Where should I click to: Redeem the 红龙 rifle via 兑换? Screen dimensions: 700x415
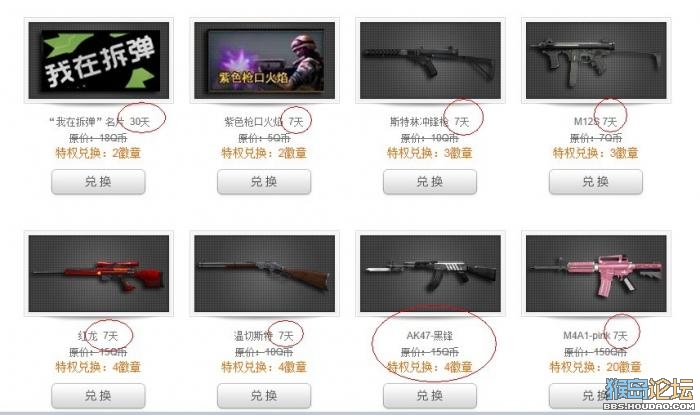point(98,395)
